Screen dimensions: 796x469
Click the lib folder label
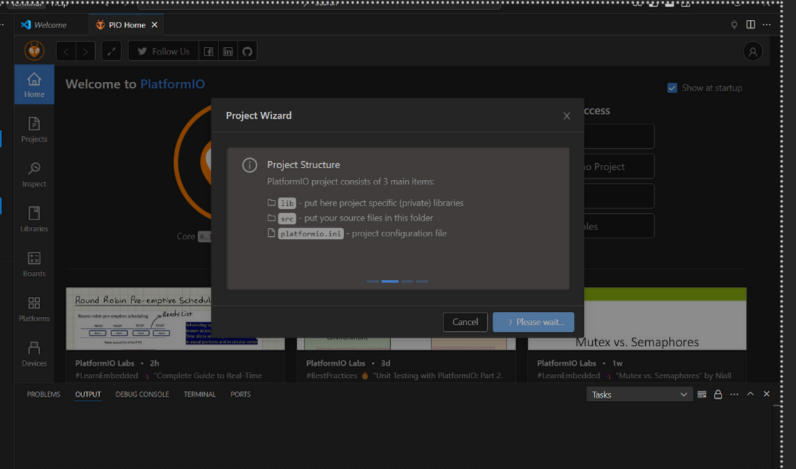[287, 203]
